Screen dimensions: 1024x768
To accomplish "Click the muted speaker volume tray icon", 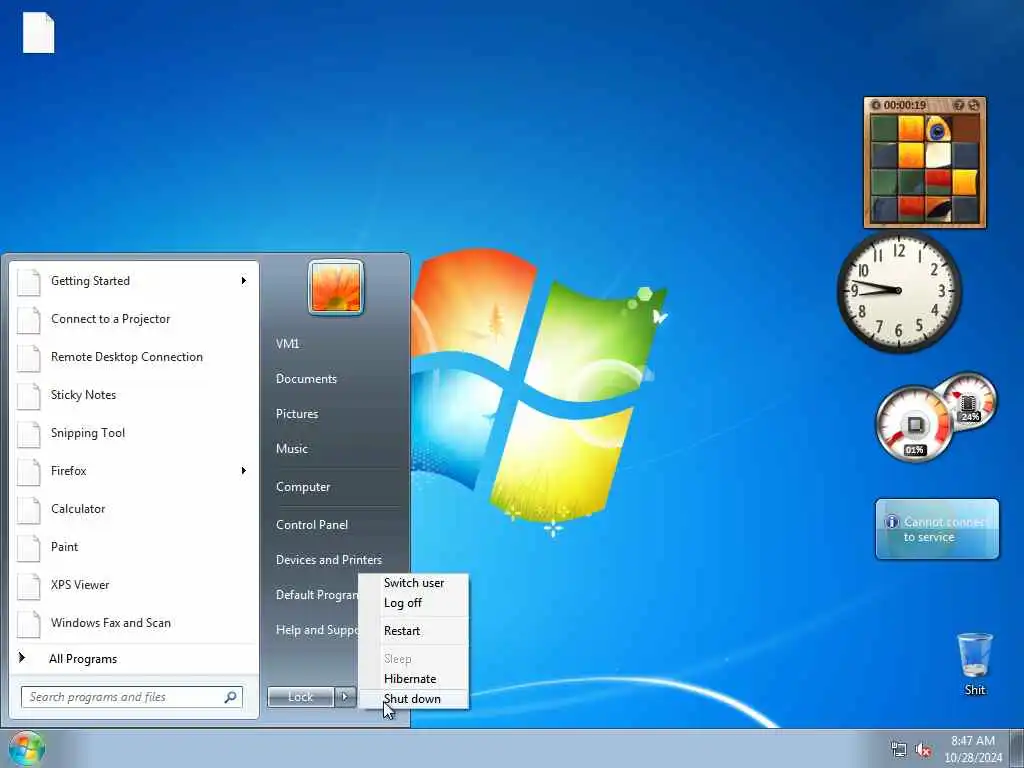I will [x=923, y=750].
